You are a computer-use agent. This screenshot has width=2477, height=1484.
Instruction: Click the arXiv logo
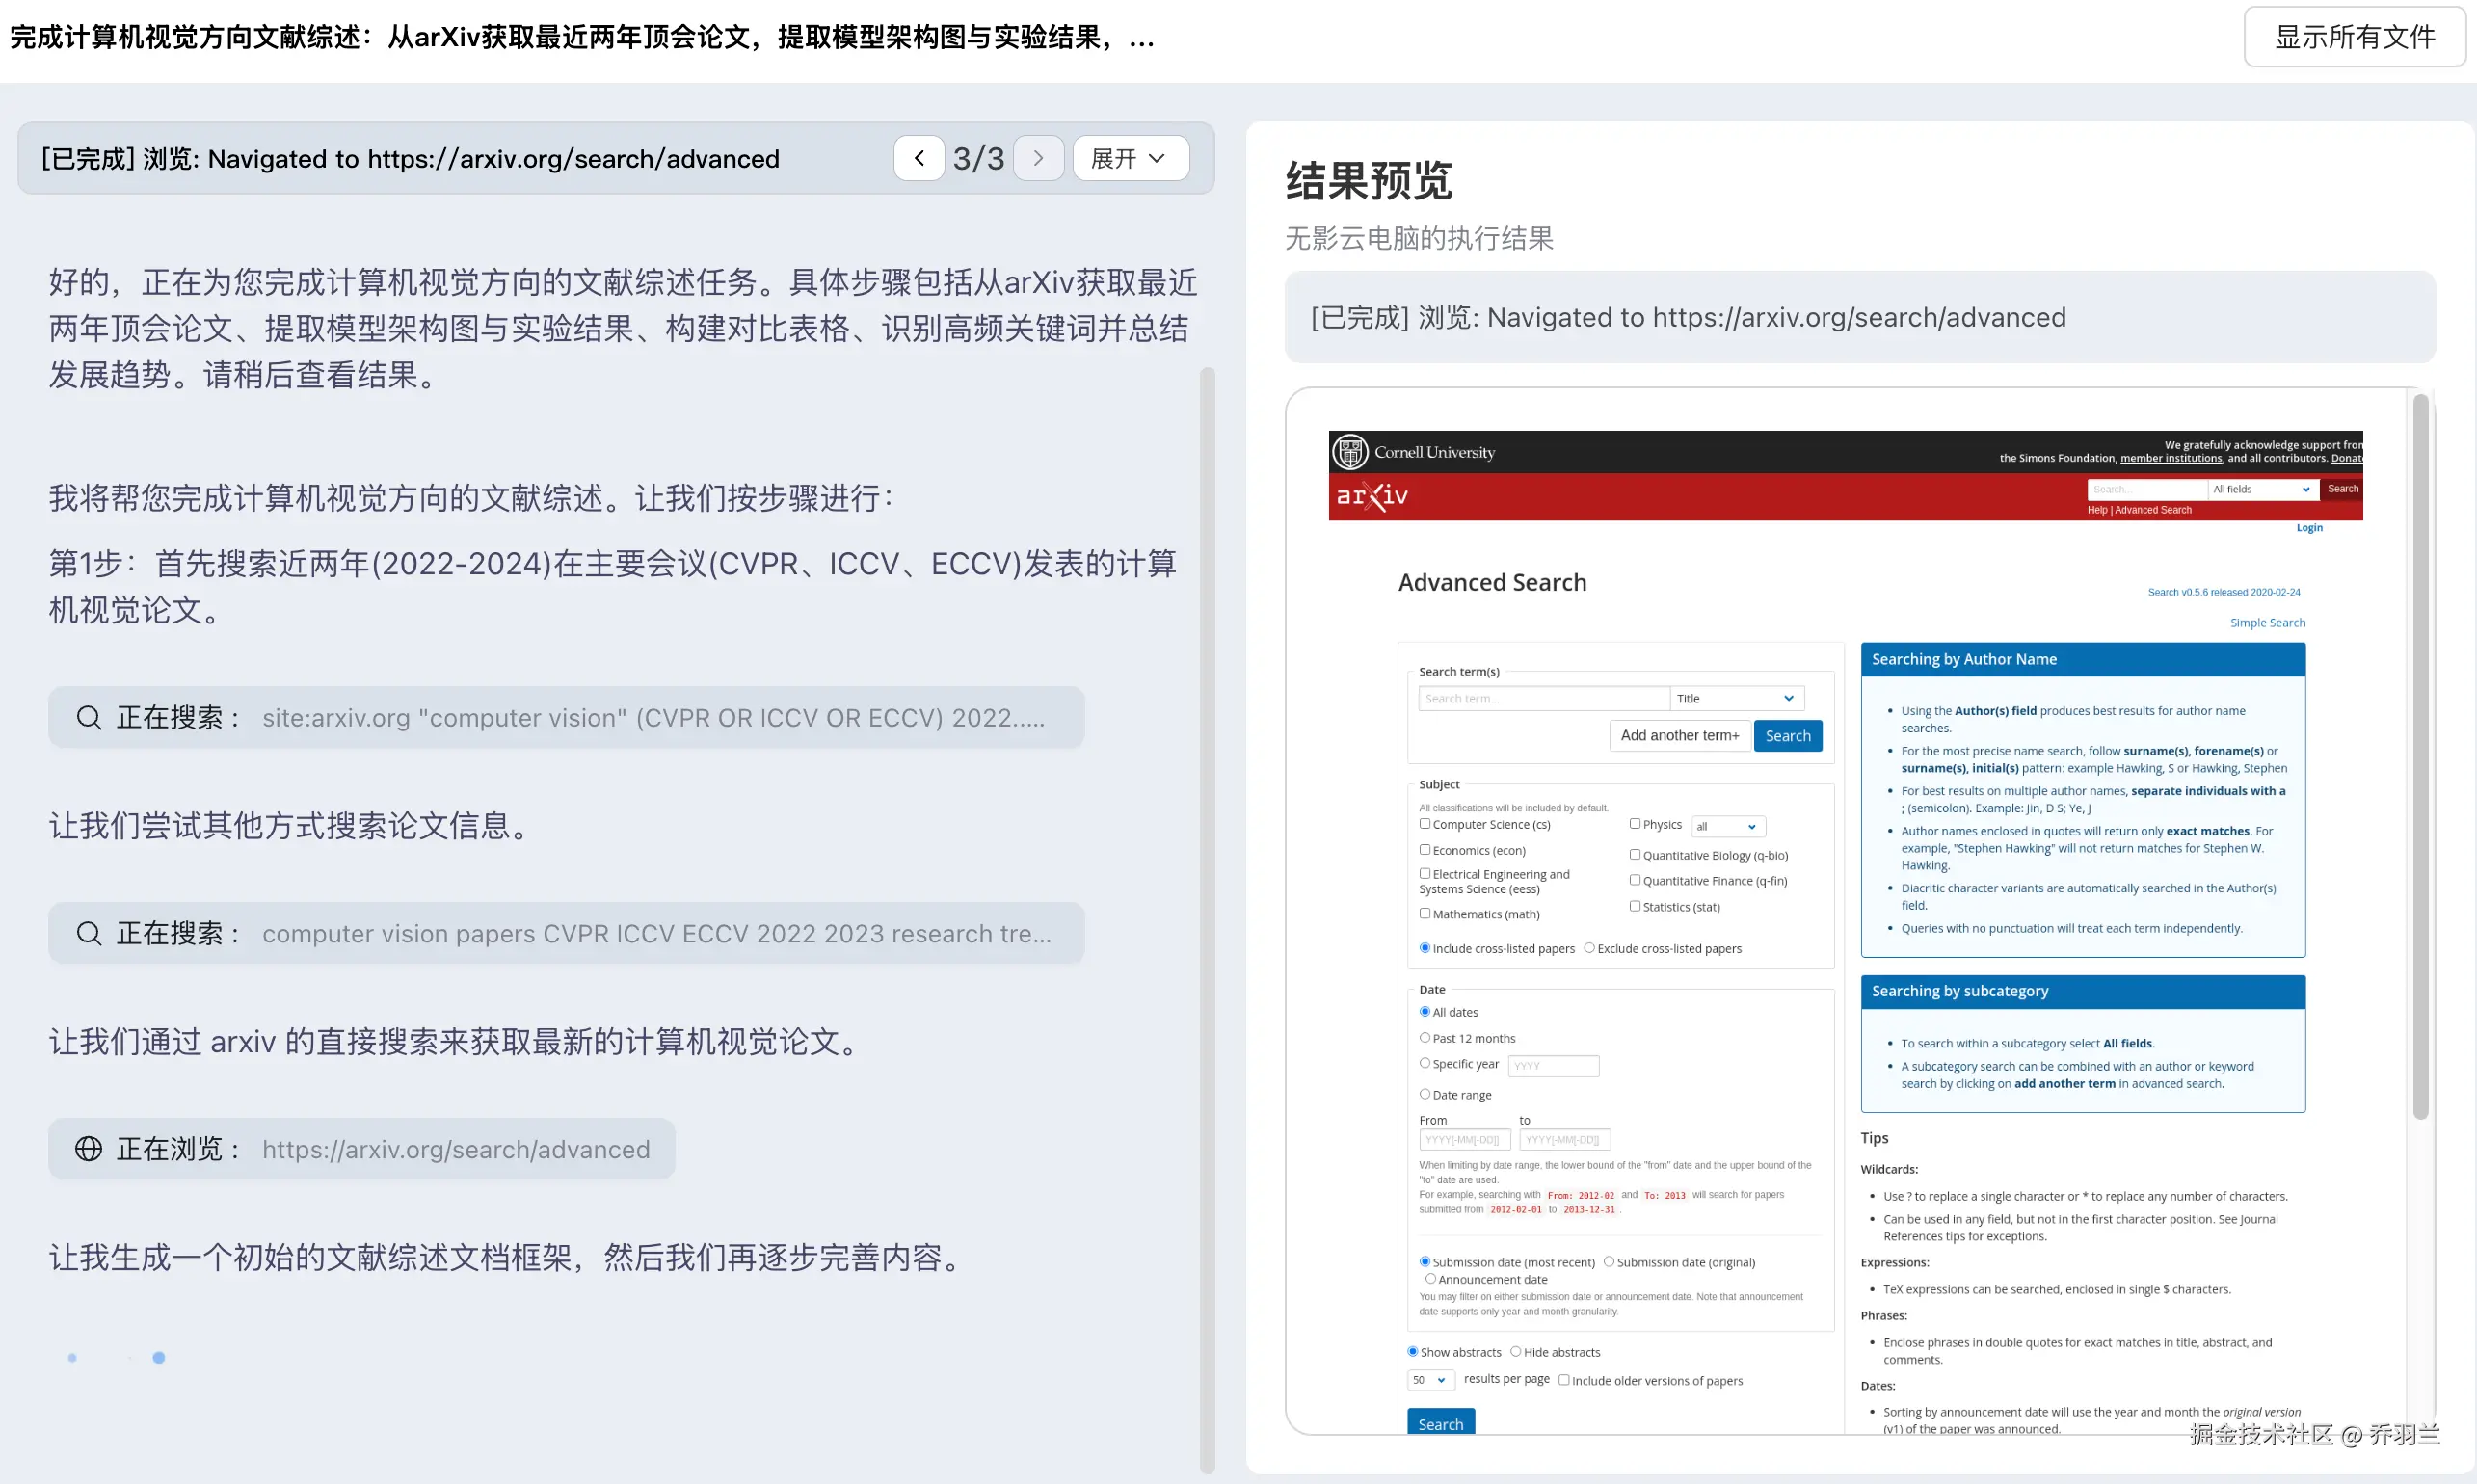coord(1372,496)
